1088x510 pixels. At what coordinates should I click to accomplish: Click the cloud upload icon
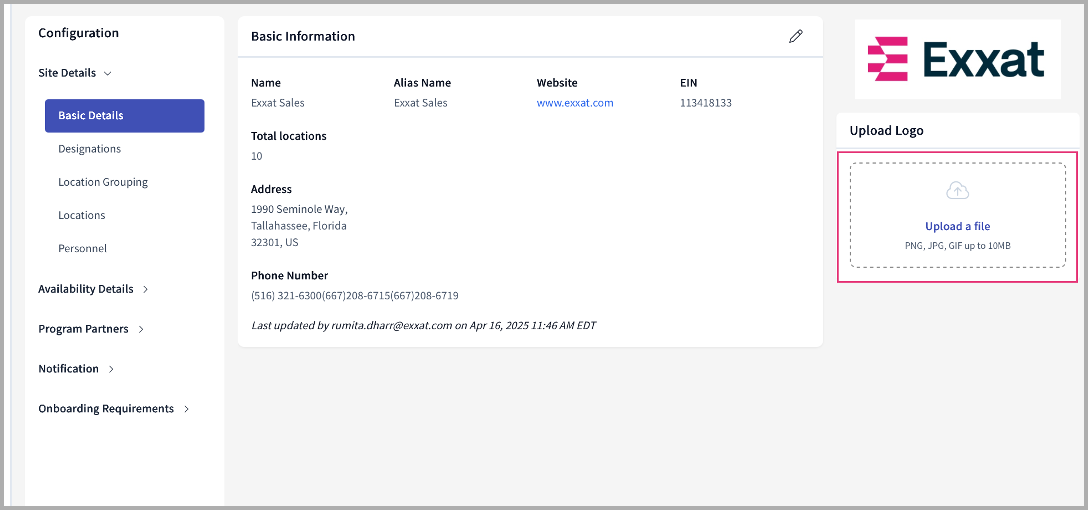pyautogui.click(x=957, y=191)
